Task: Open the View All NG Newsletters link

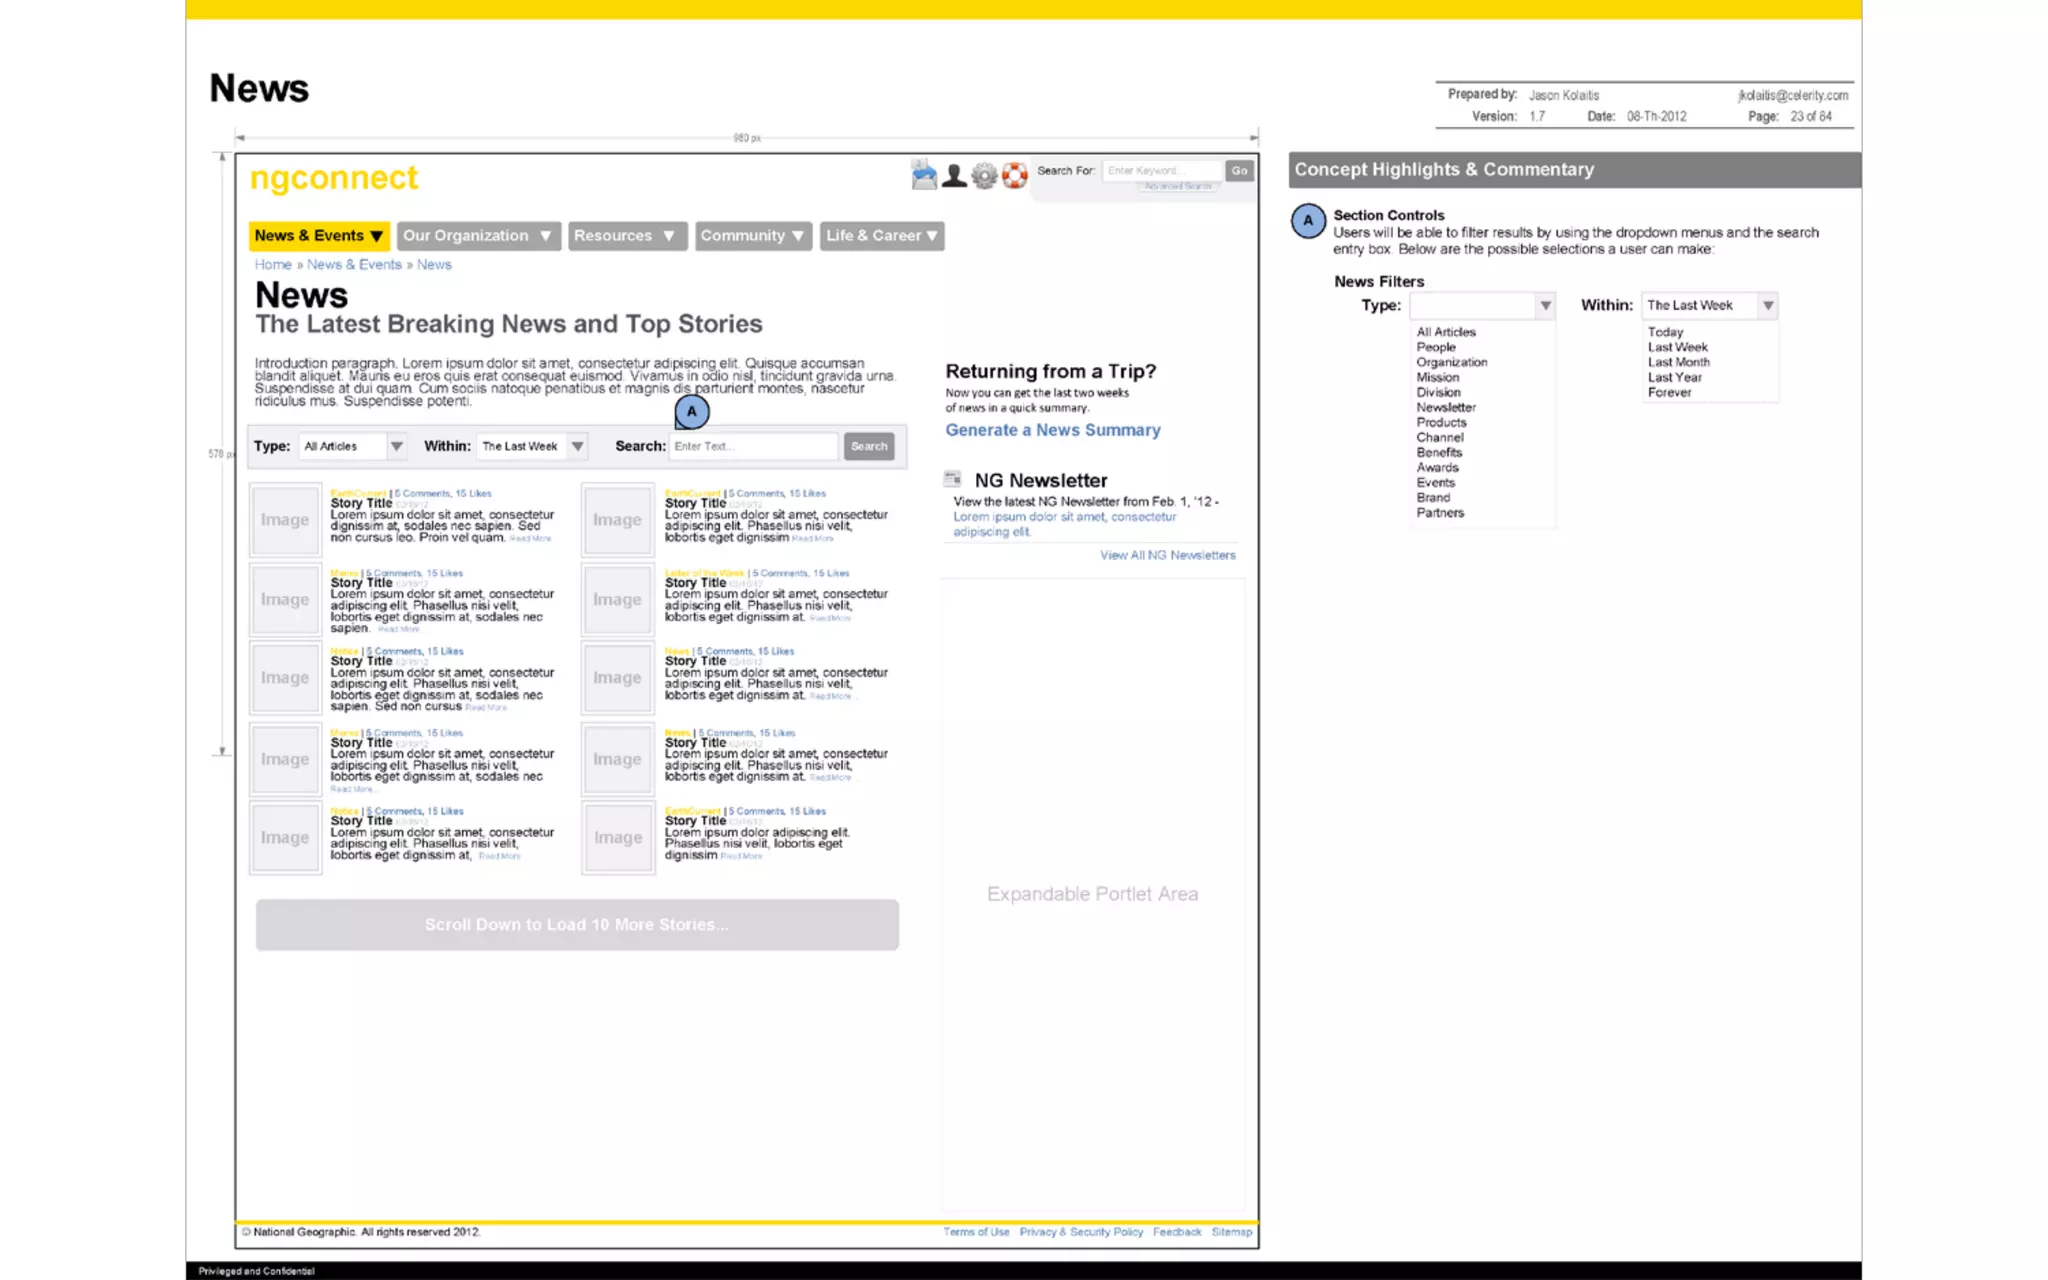Action: [1167, 555]
